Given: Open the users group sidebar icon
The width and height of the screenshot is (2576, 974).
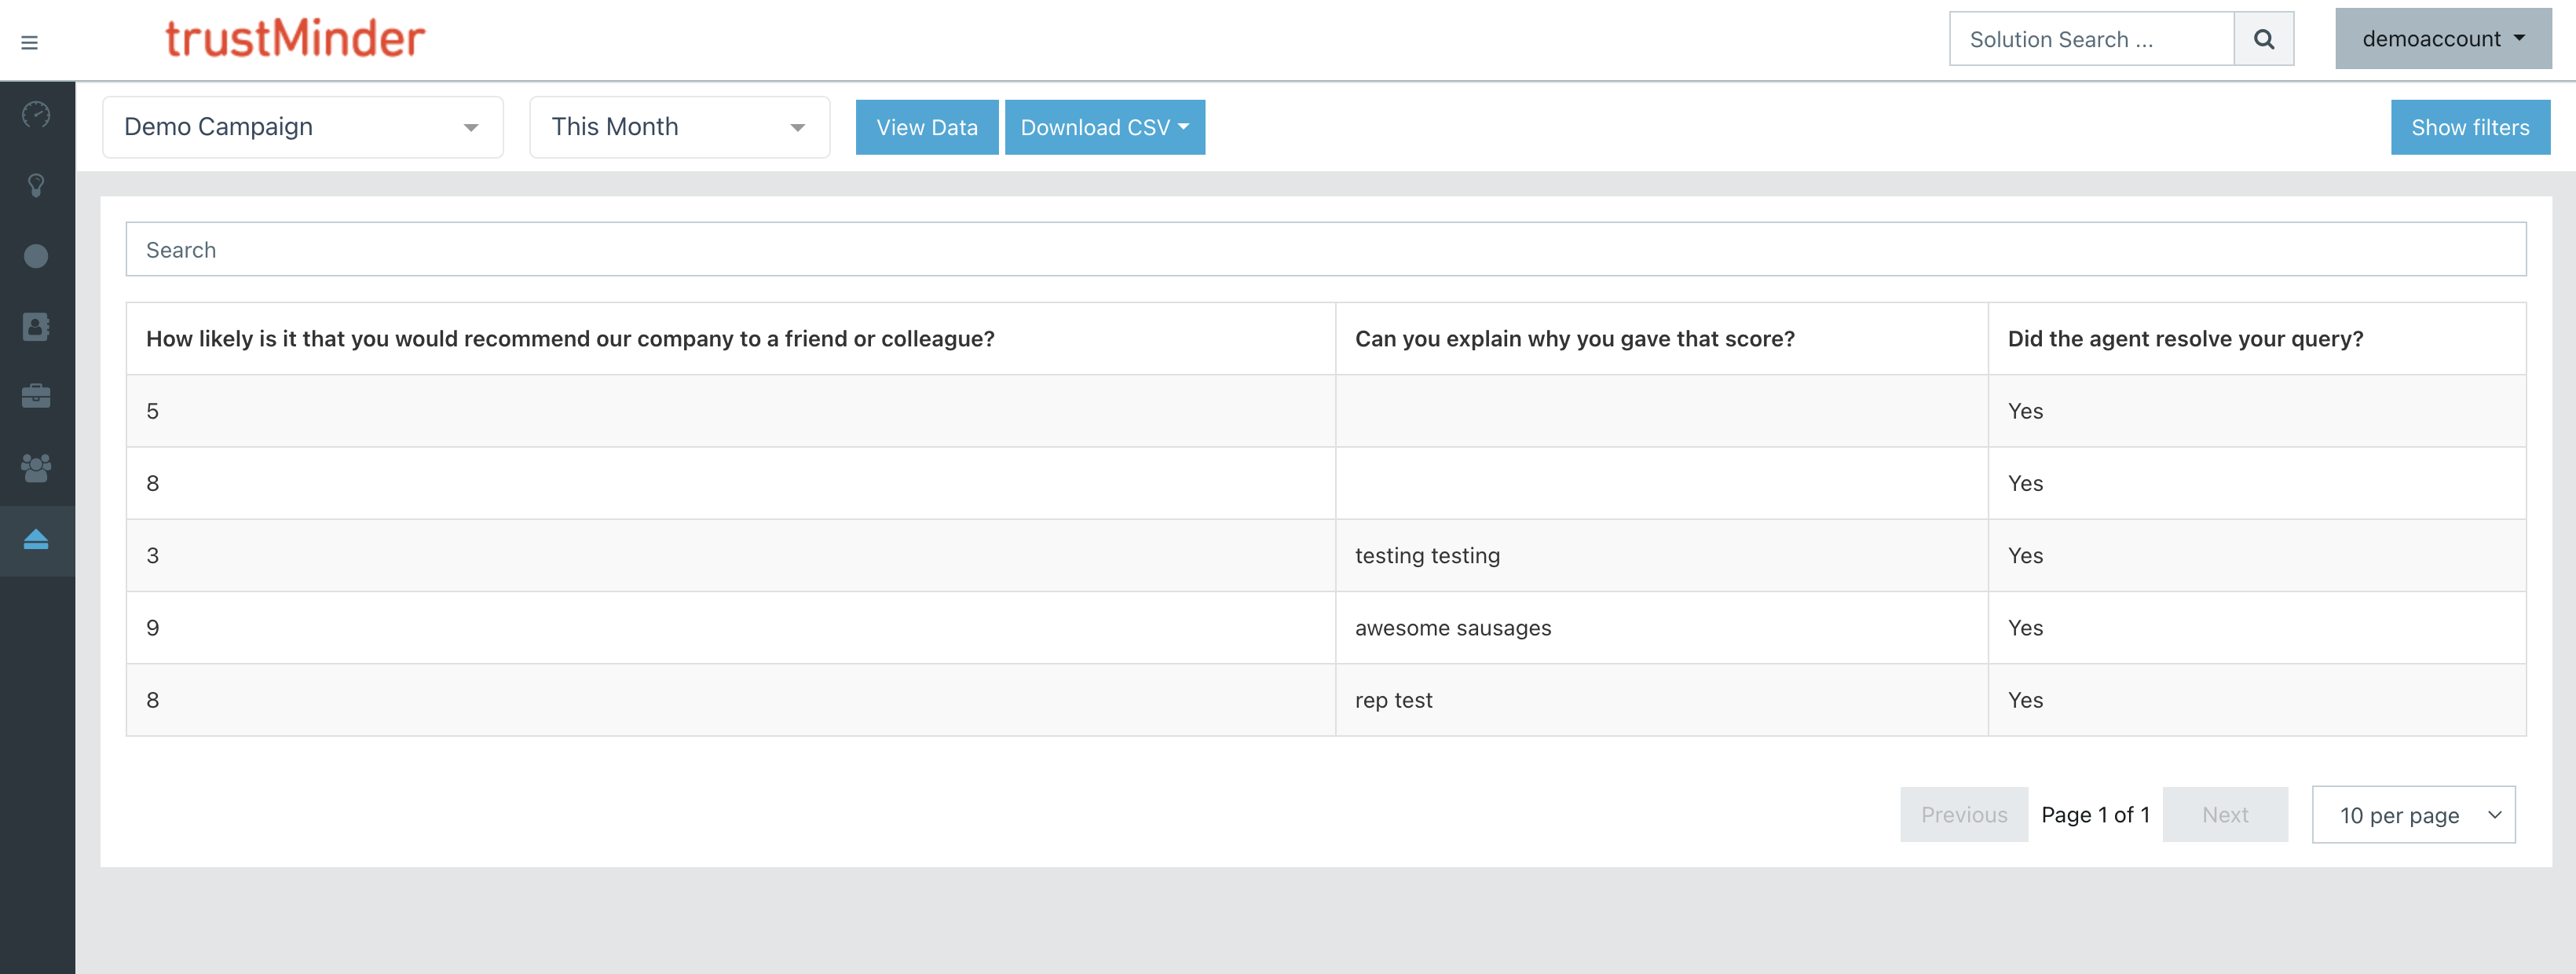Looking at the screenshot, I should click(36, 467).
